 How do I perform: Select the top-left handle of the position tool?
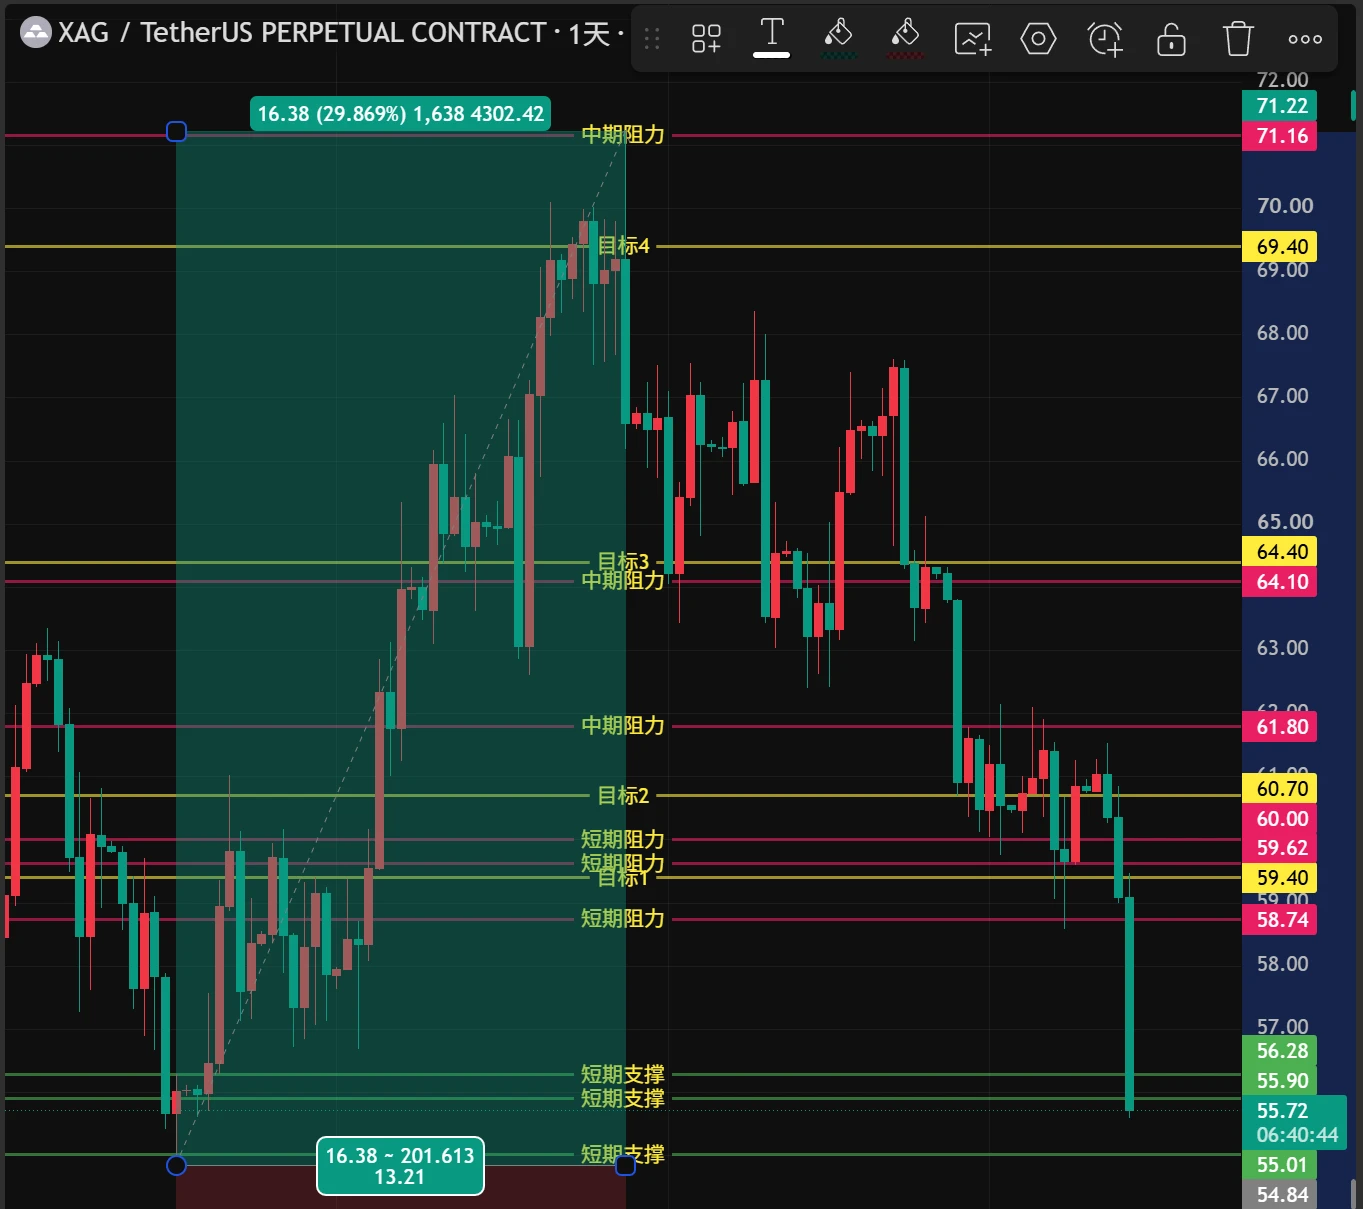pyautogui.click(x=176, y=131)
